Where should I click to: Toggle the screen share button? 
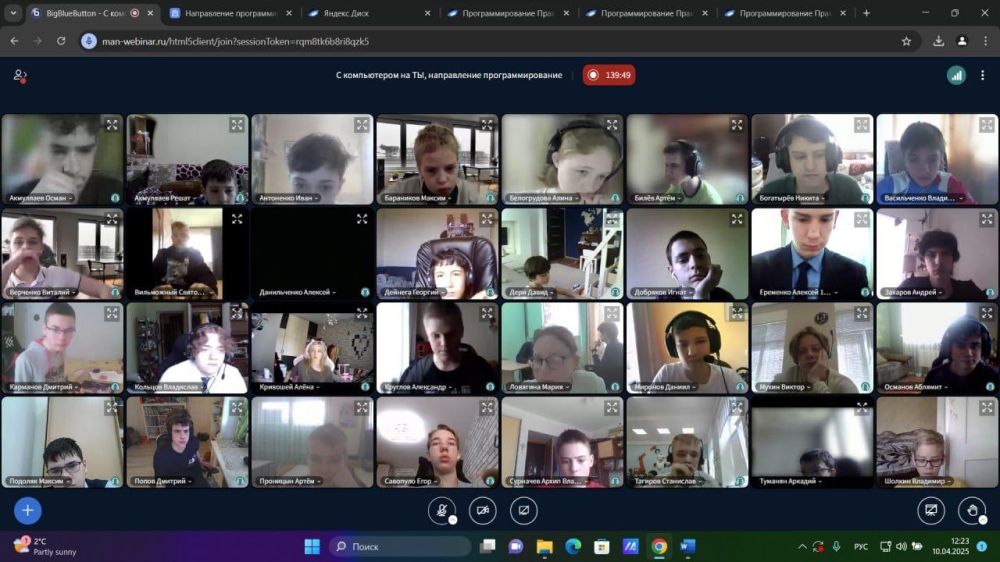pyautogui.click(x=523, y=510)
